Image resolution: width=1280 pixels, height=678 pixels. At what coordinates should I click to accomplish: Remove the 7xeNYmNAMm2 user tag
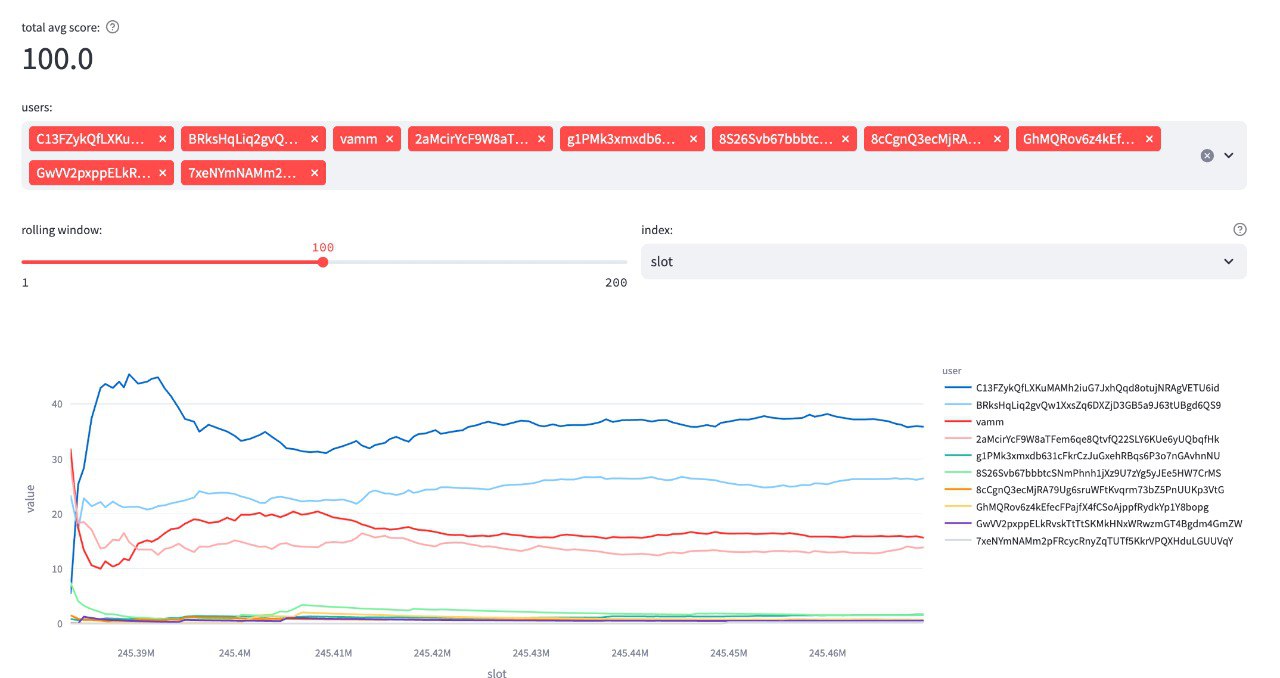[315, 174]
